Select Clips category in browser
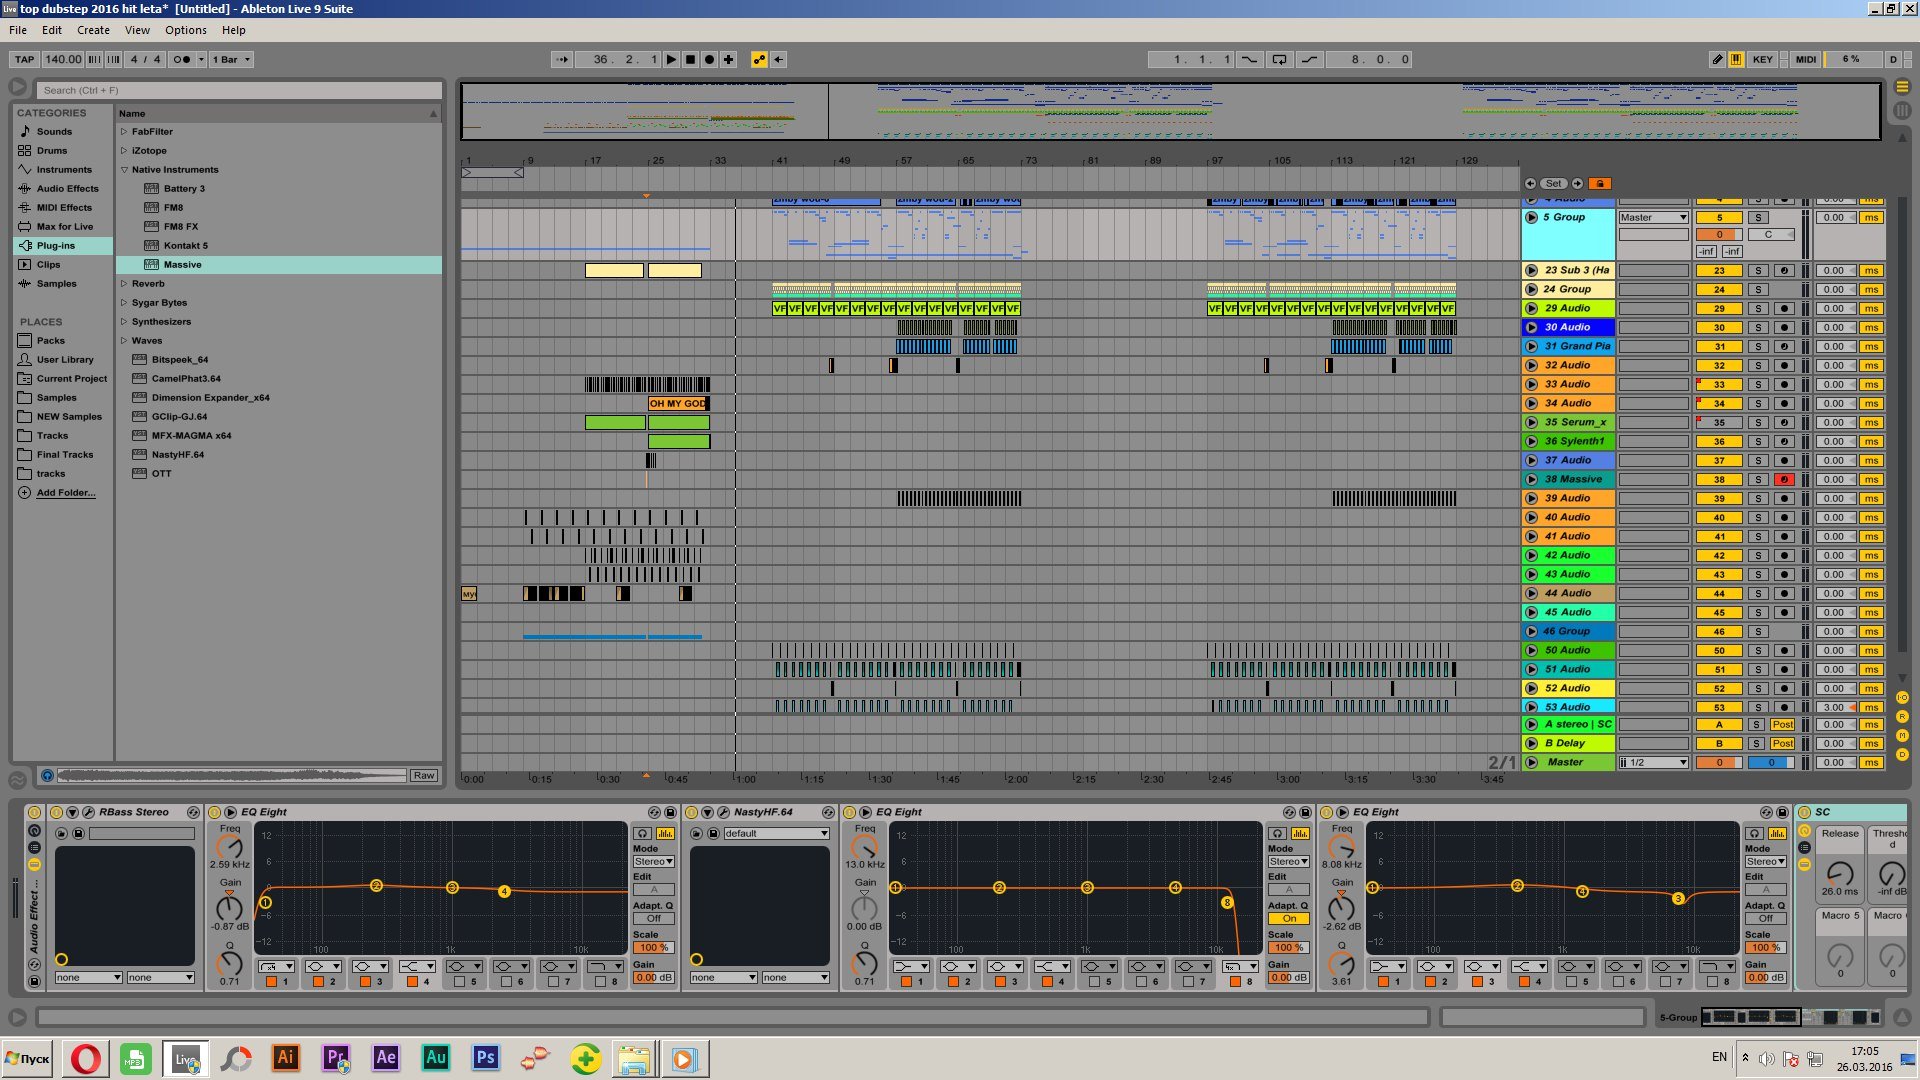This screenshot has width=1920, height=1080. (x=48, y=264)
